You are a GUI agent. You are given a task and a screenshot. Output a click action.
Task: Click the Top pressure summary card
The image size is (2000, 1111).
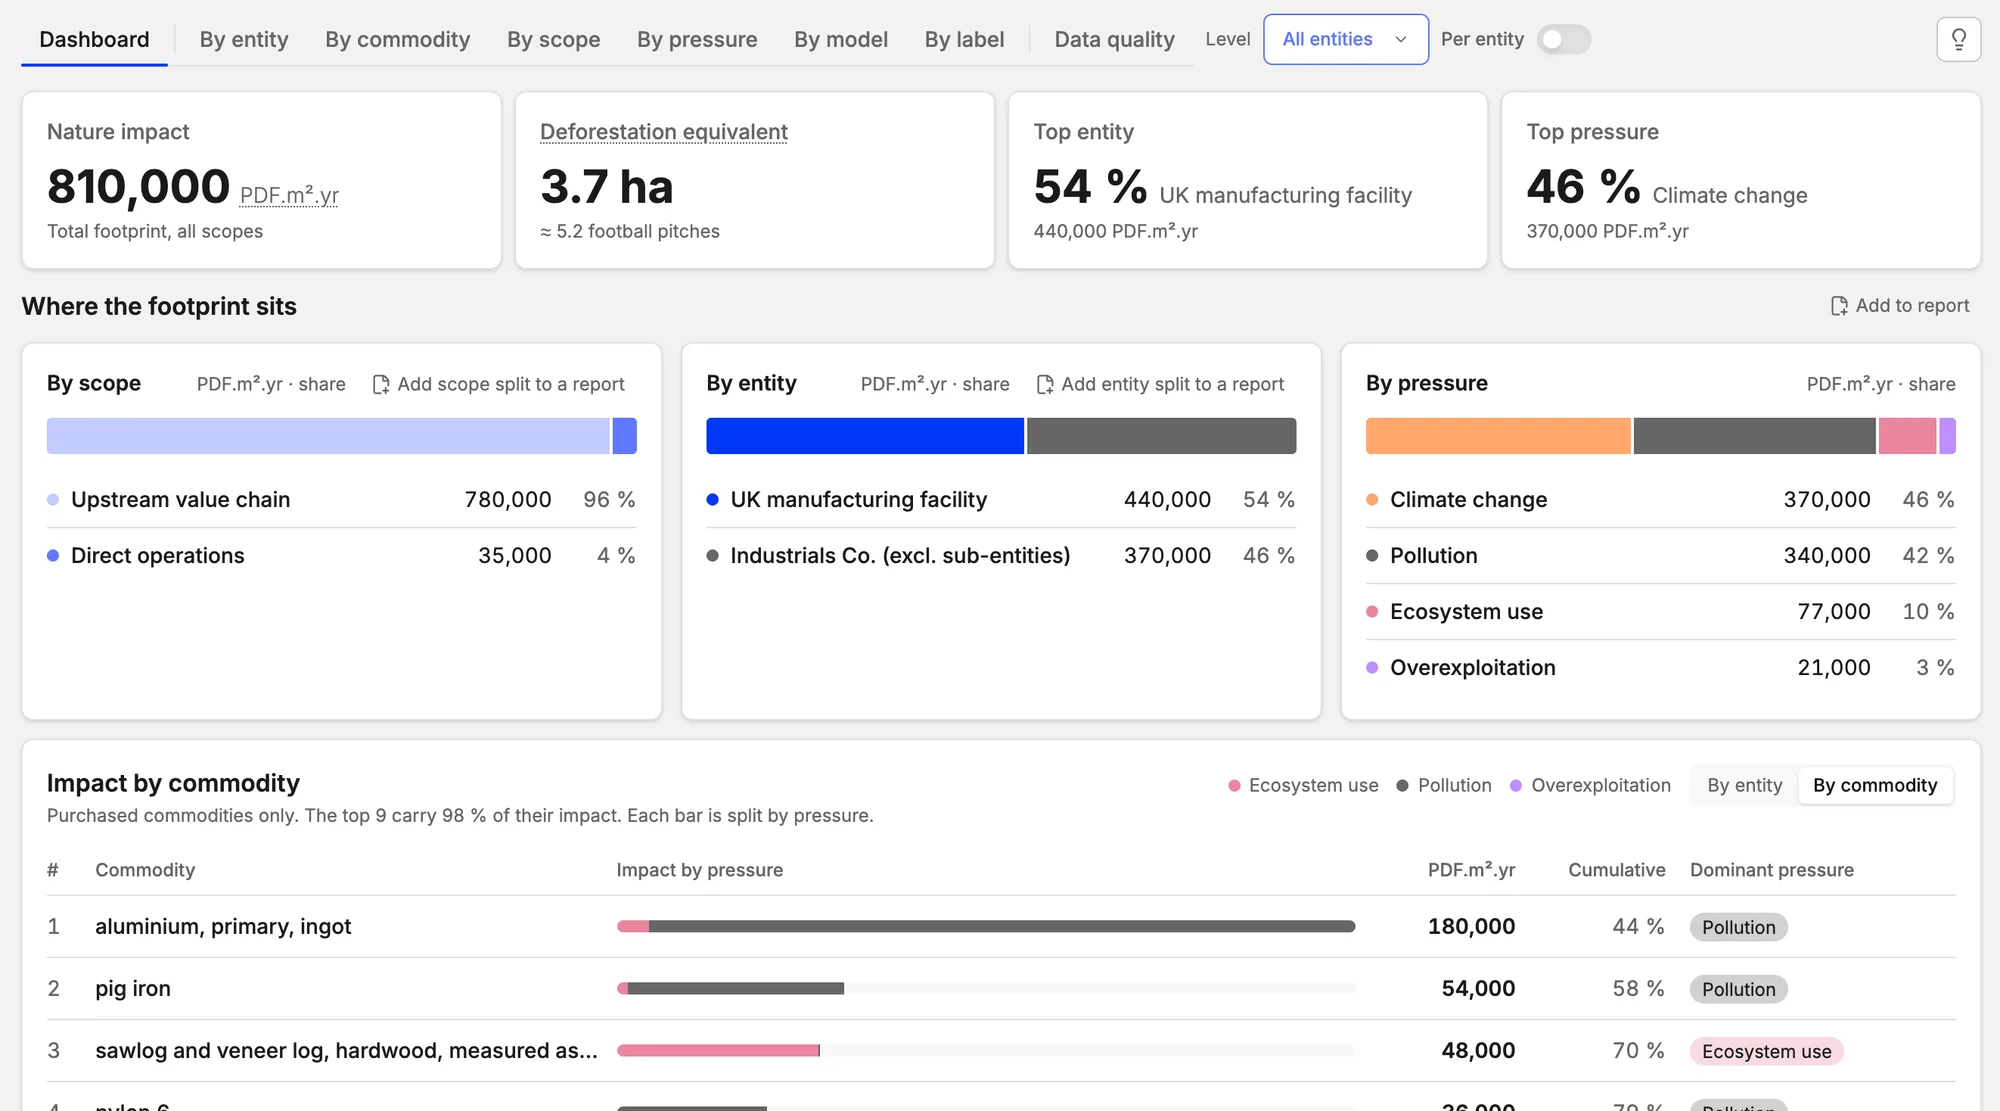point(1740,181)
